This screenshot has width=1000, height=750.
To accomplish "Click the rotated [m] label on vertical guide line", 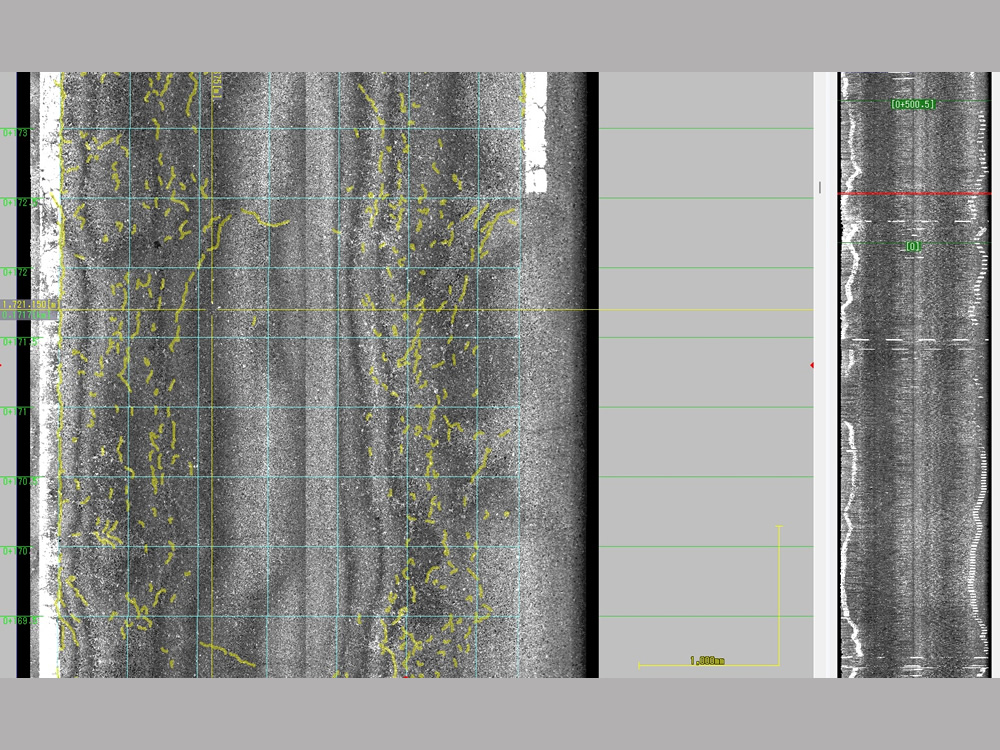I will (217, 86).
